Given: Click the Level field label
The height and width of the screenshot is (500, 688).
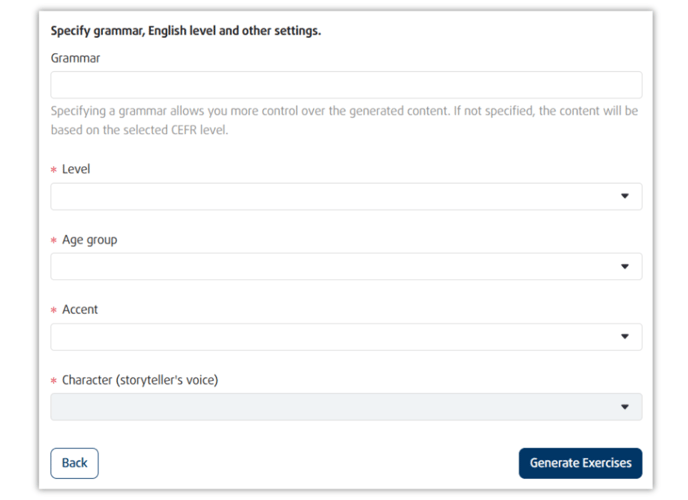Looking at the screenshot, I should [76, 169].
